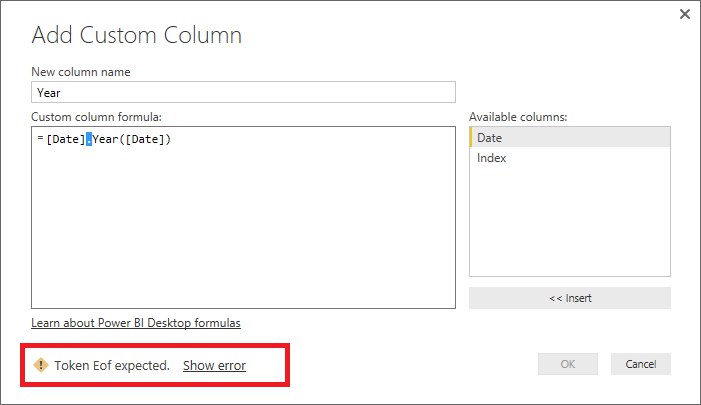701x405 pixels.
Task: Focus the New column name field
Action: pyautogui.click(x=243, y=92)
